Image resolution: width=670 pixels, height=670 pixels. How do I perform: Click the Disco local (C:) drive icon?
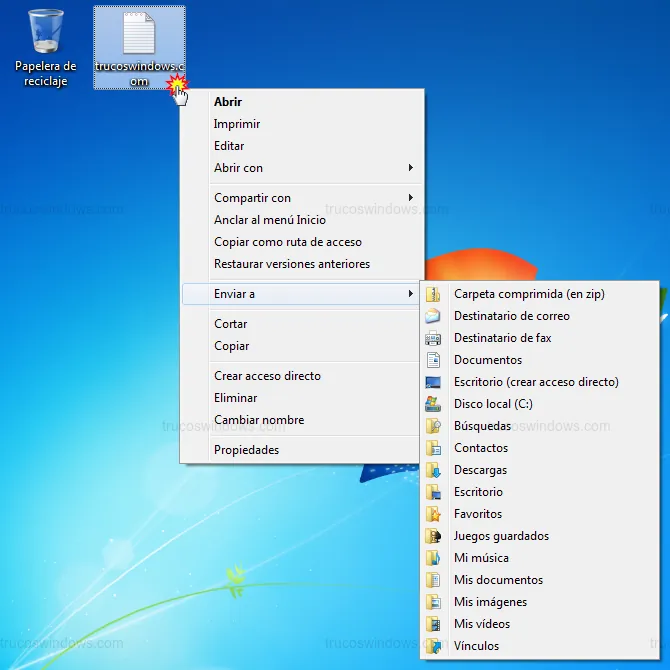click(x=433, y=404)
